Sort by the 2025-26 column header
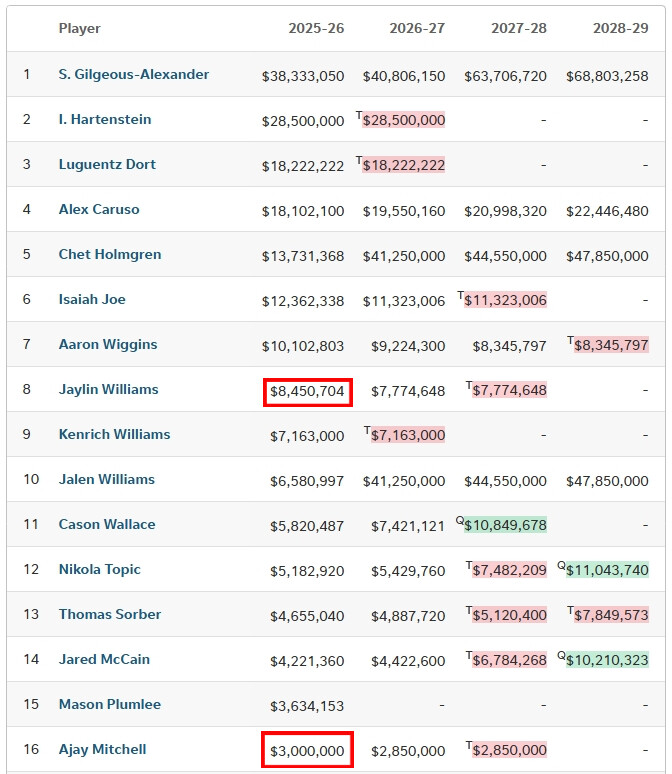 tap(316, 28)
